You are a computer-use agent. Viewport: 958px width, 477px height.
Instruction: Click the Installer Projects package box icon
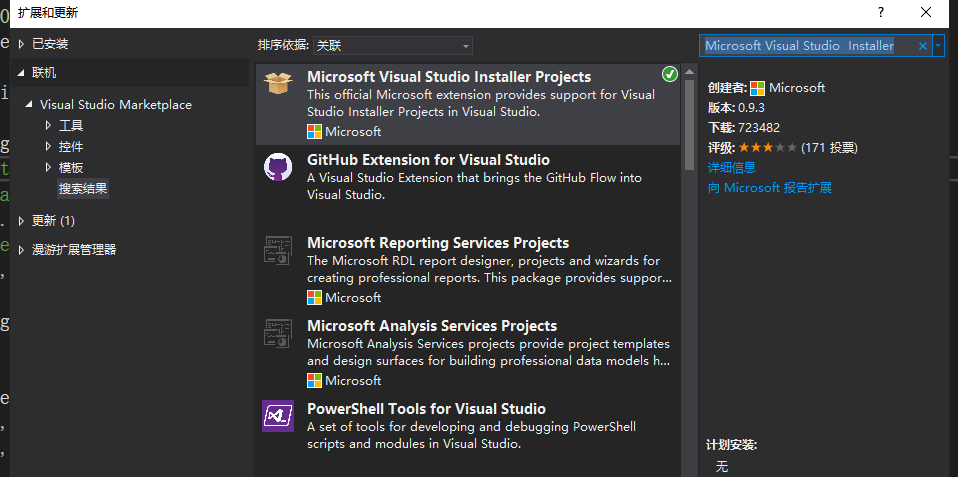[x=277, y=84]
